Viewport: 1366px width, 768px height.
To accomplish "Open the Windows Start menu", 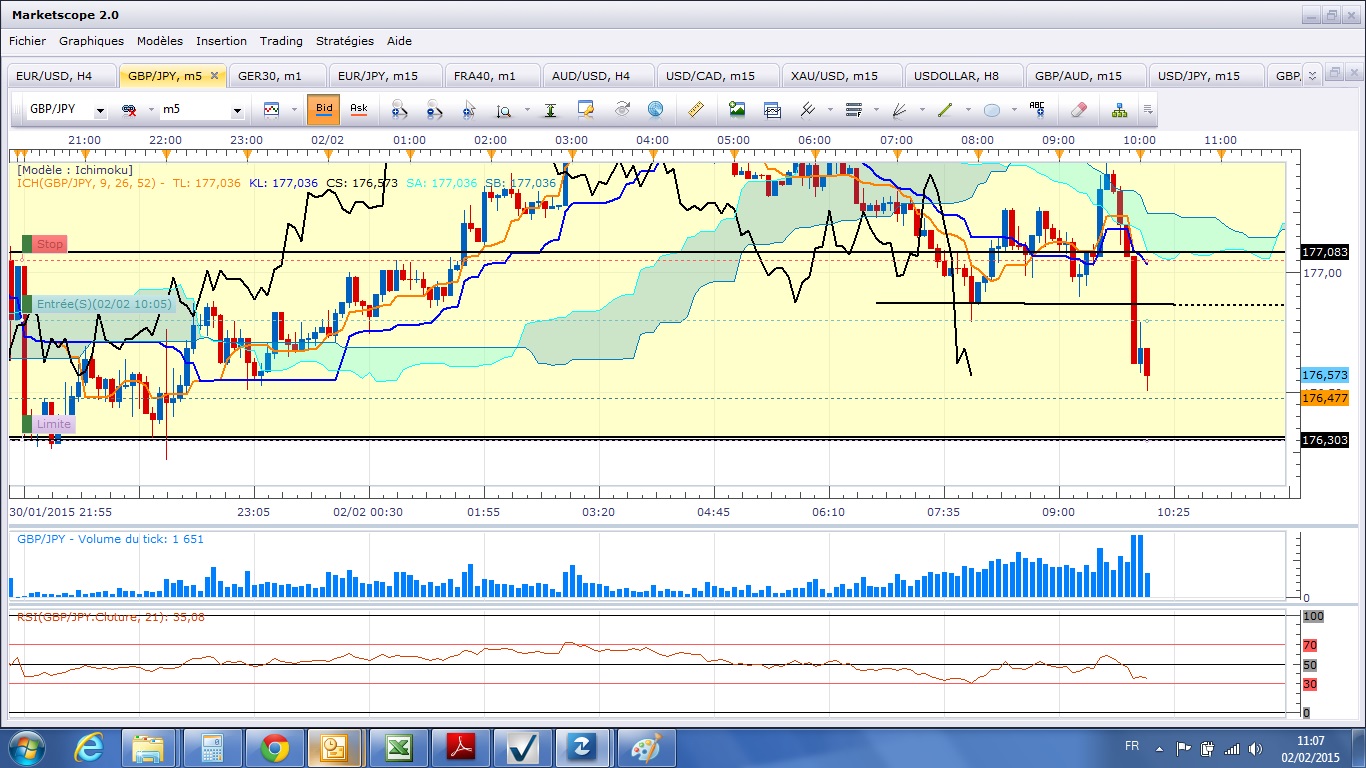I will (26, 747).
